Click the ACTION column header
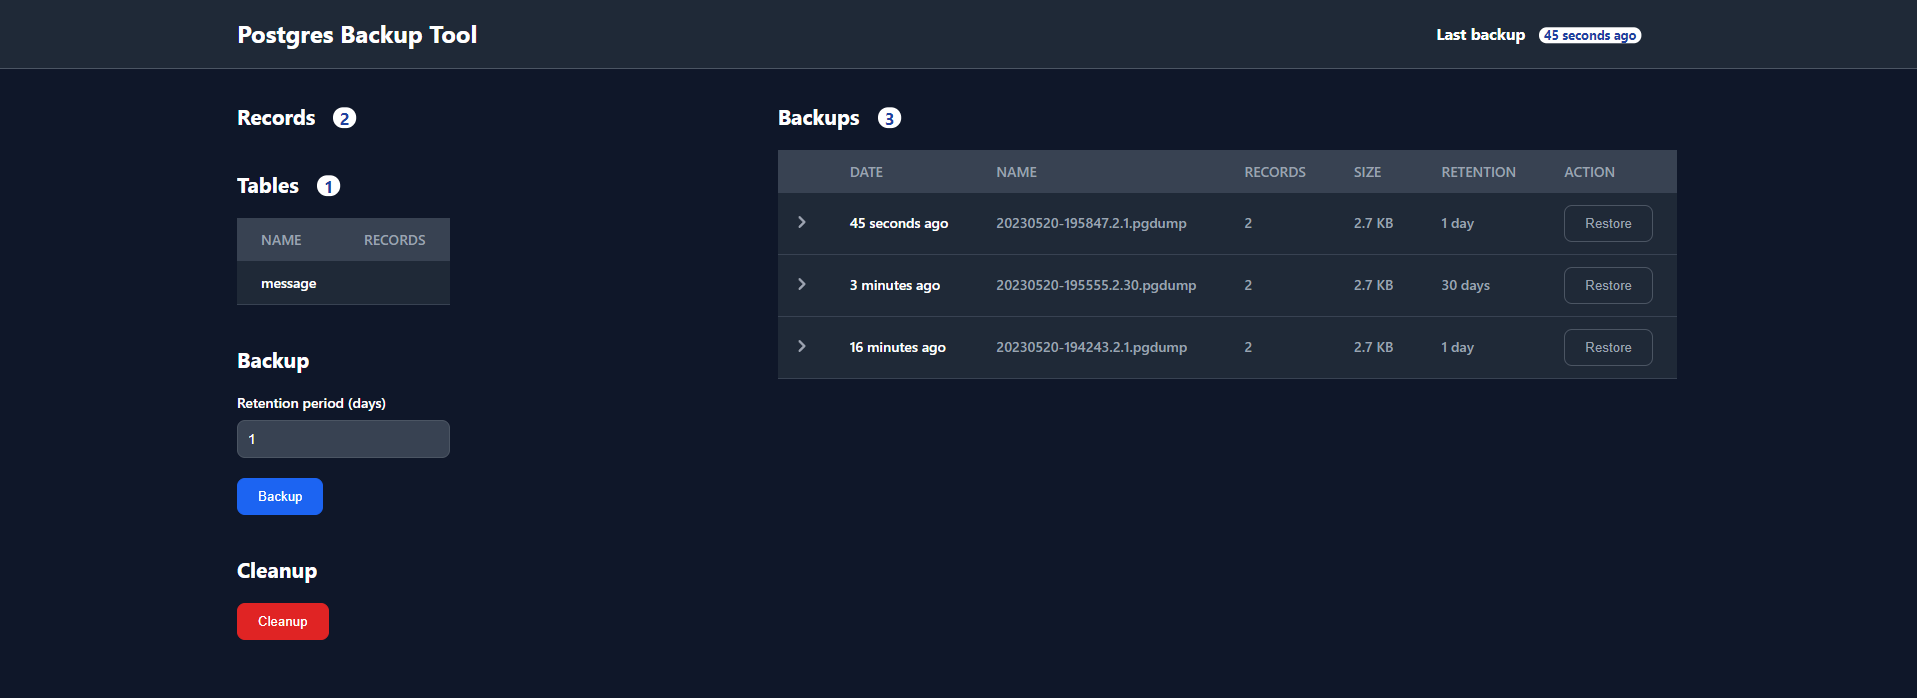 point(1589,172)
